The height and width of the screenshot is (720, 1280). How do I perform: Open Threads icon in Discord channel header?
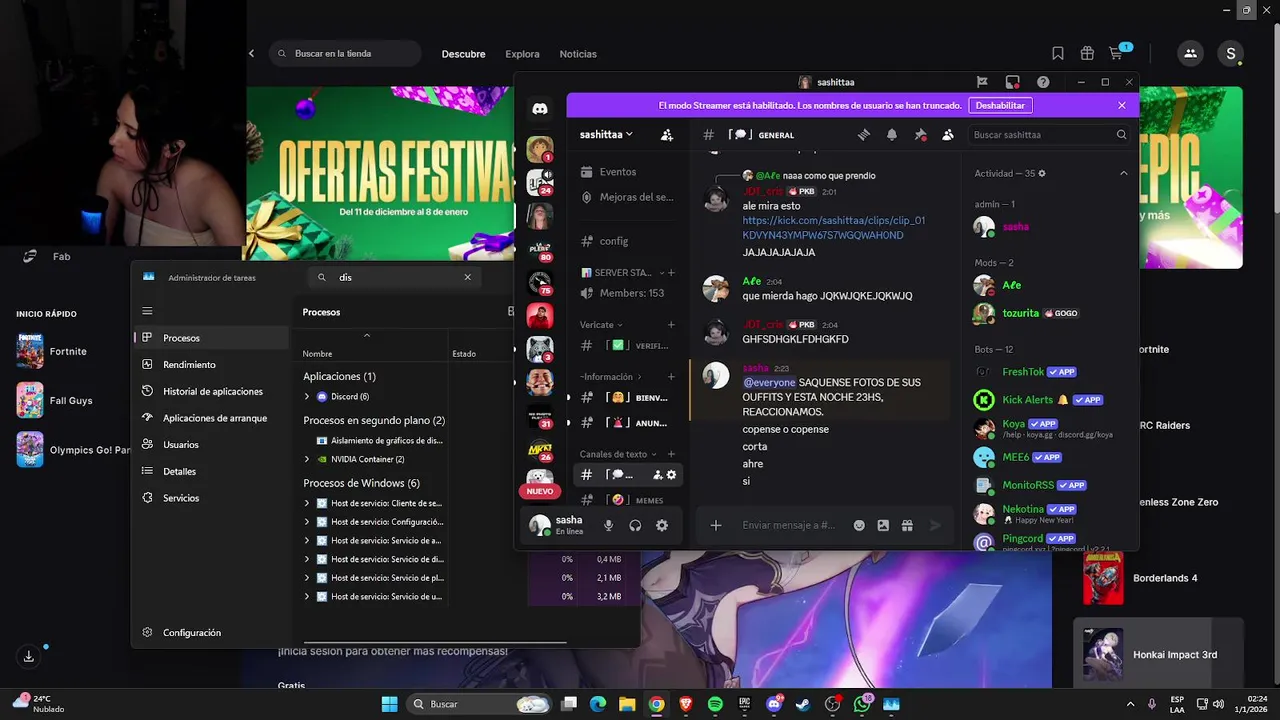(864, 135)
